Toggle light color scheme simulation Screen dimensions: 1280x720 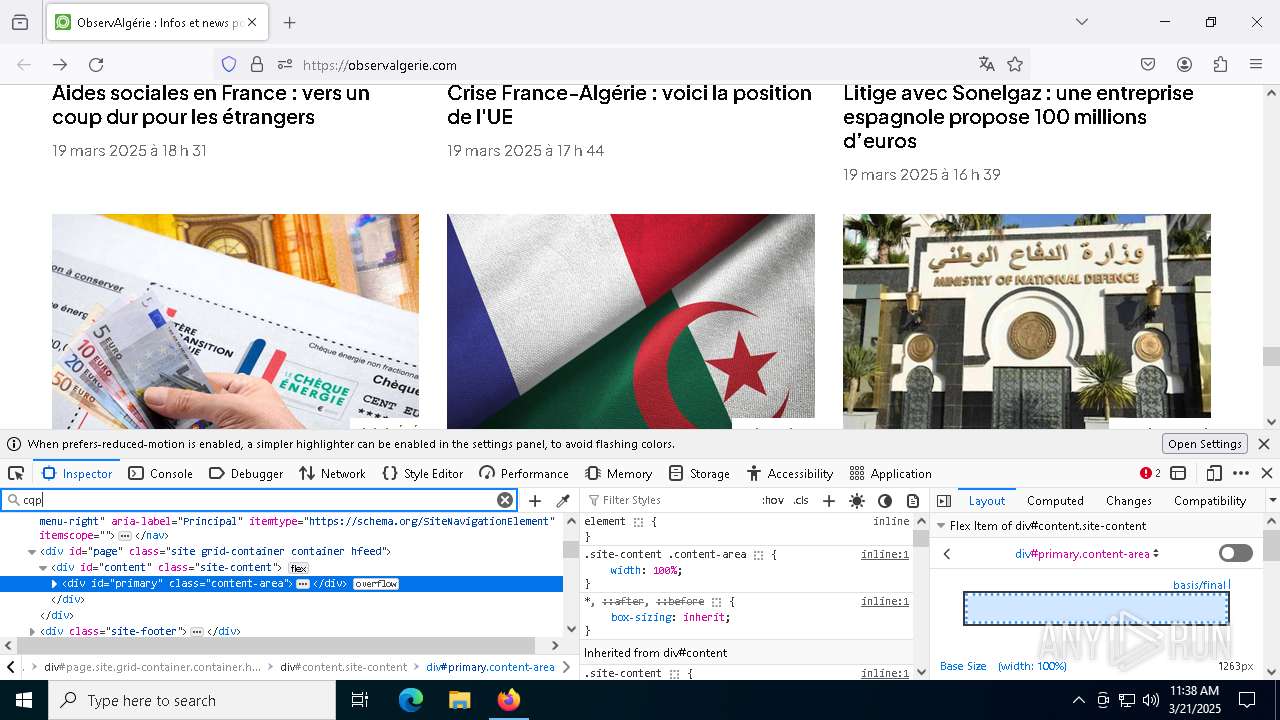(x=857, y=500)
